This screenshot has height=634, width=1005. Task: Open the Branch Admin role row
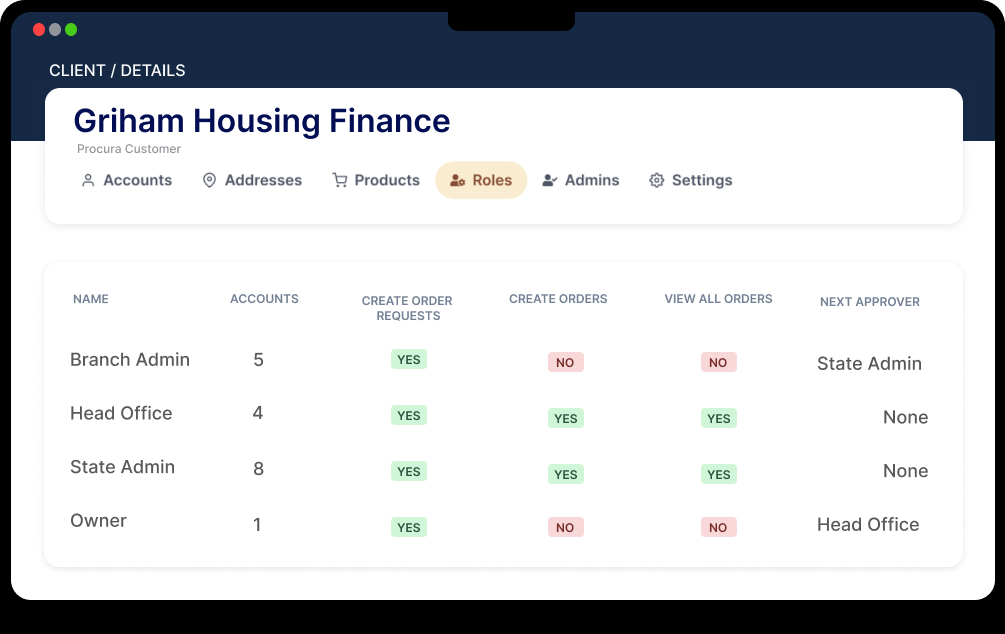coord(130,360)
